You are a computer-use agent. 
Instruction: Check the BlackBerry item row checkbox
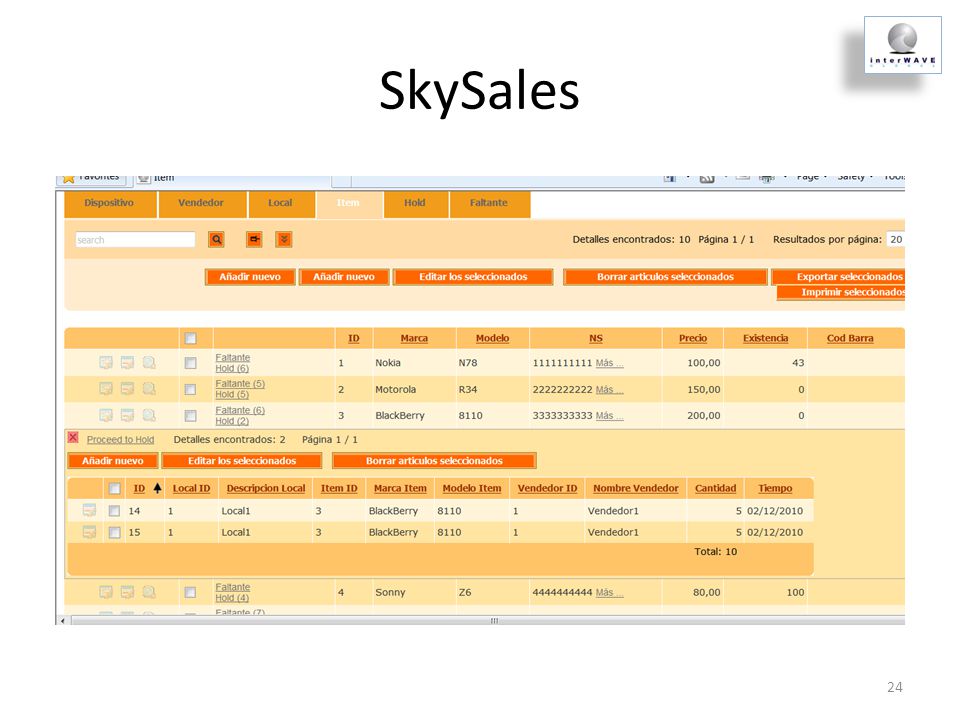click(x=190, y=416)
